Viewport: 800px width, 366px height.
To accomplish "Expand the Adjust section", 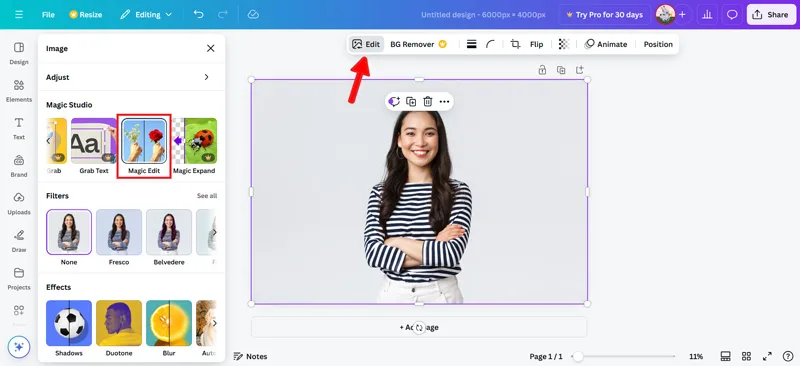I will click(x=132, y=77).
